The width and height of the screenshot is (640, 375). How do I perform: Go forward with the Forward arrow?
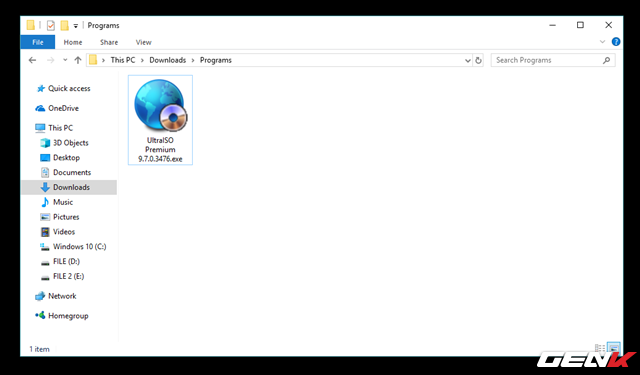pyautogui.click(x=50, y=60)
